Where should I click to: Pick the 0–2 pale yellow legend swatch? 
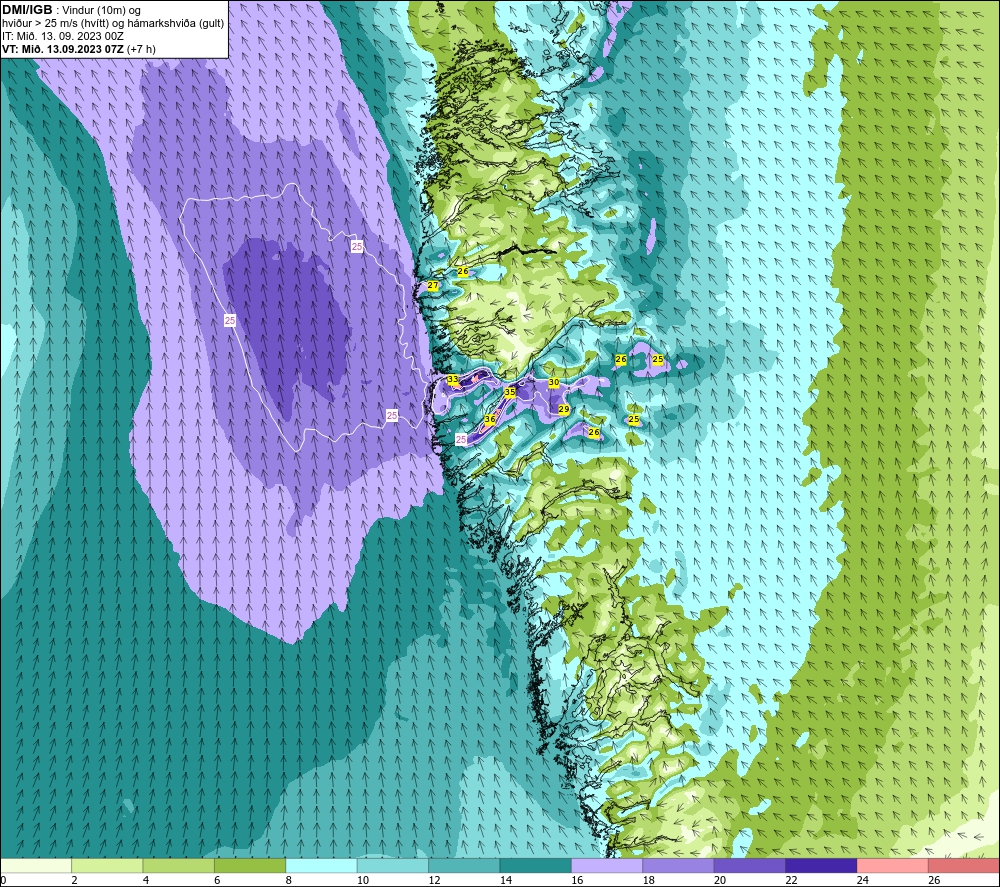[x=36, y=865]
